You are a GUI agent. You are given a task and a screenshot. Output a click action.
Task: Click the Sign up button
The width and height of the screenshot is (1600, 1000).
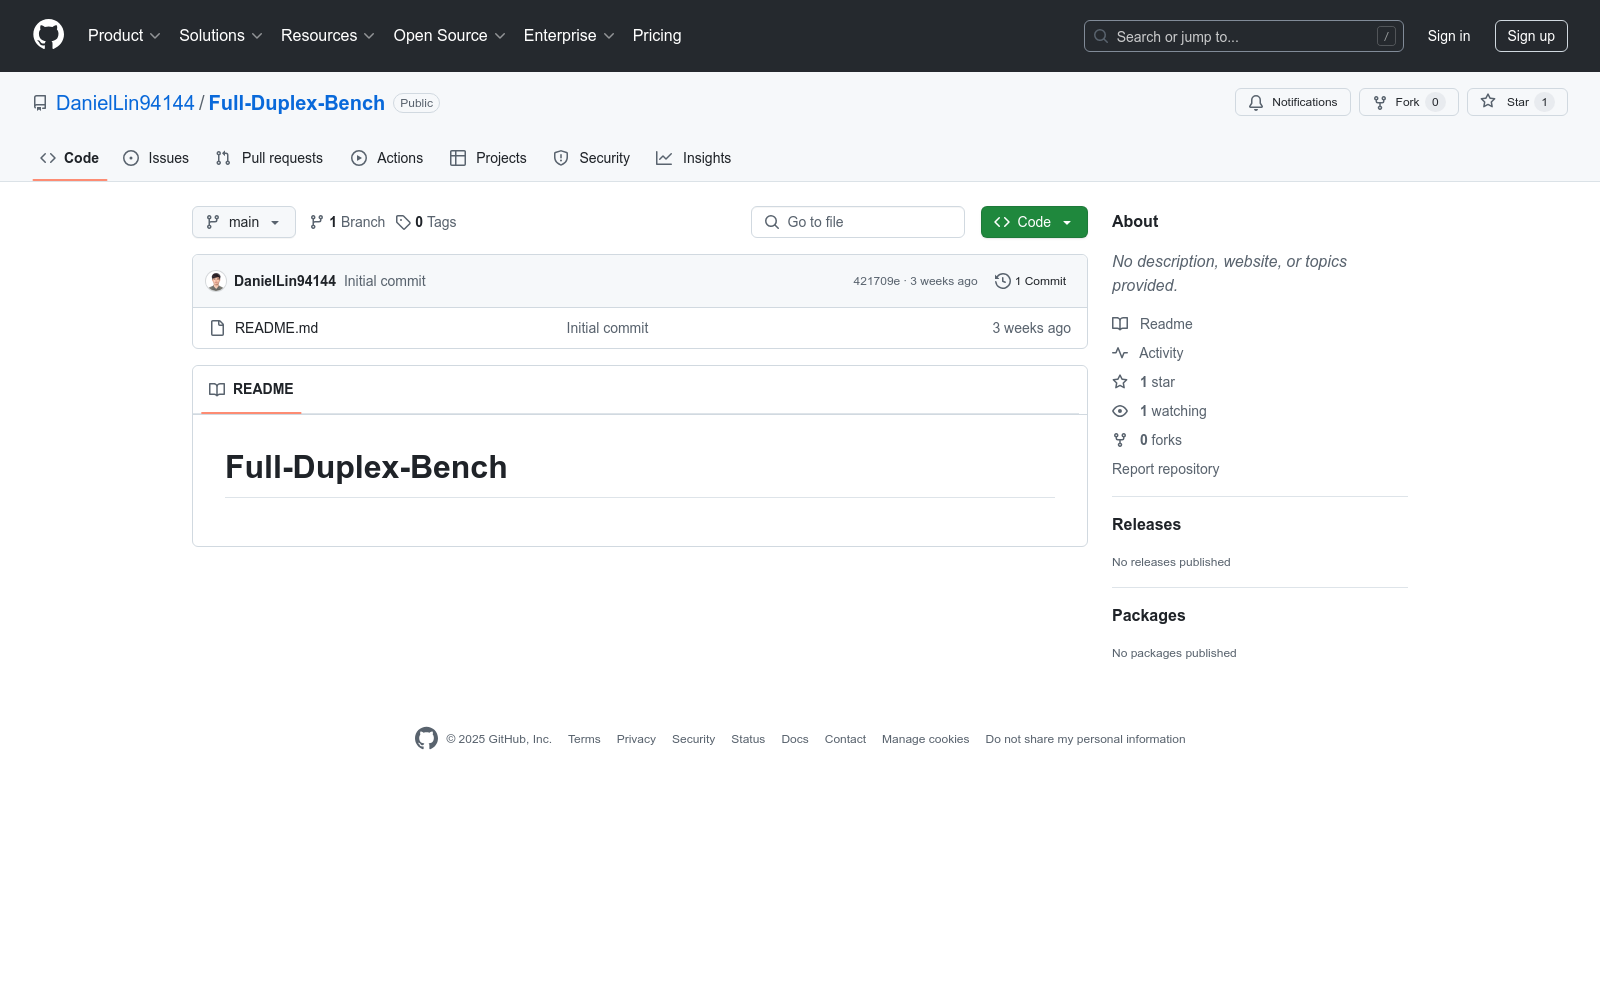tap(1531, 36)
